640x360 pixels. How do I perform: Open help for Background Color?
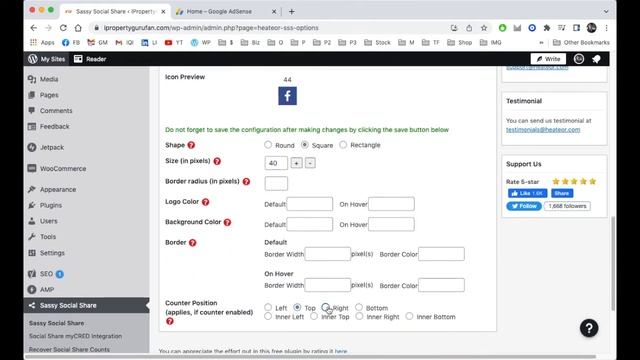pyautogui.click(x=227, y=222)
